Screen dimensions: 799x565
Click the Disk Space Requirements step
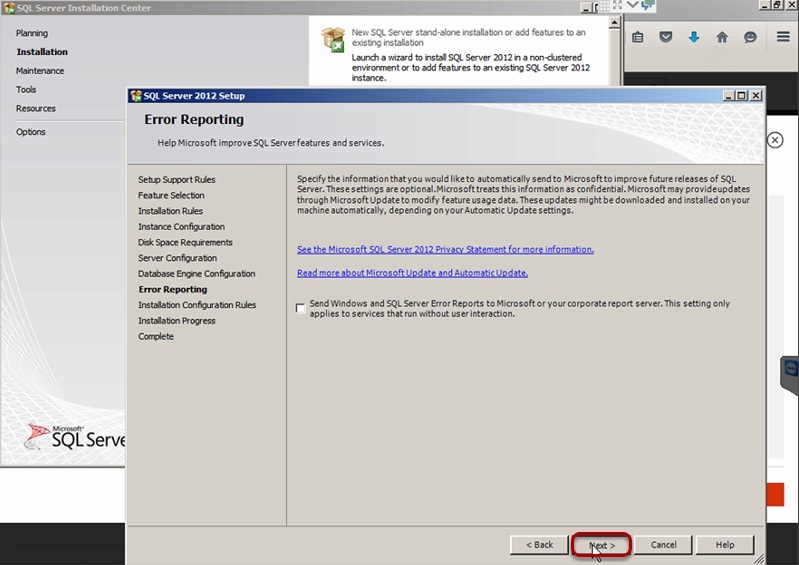(x=185, y=243)
